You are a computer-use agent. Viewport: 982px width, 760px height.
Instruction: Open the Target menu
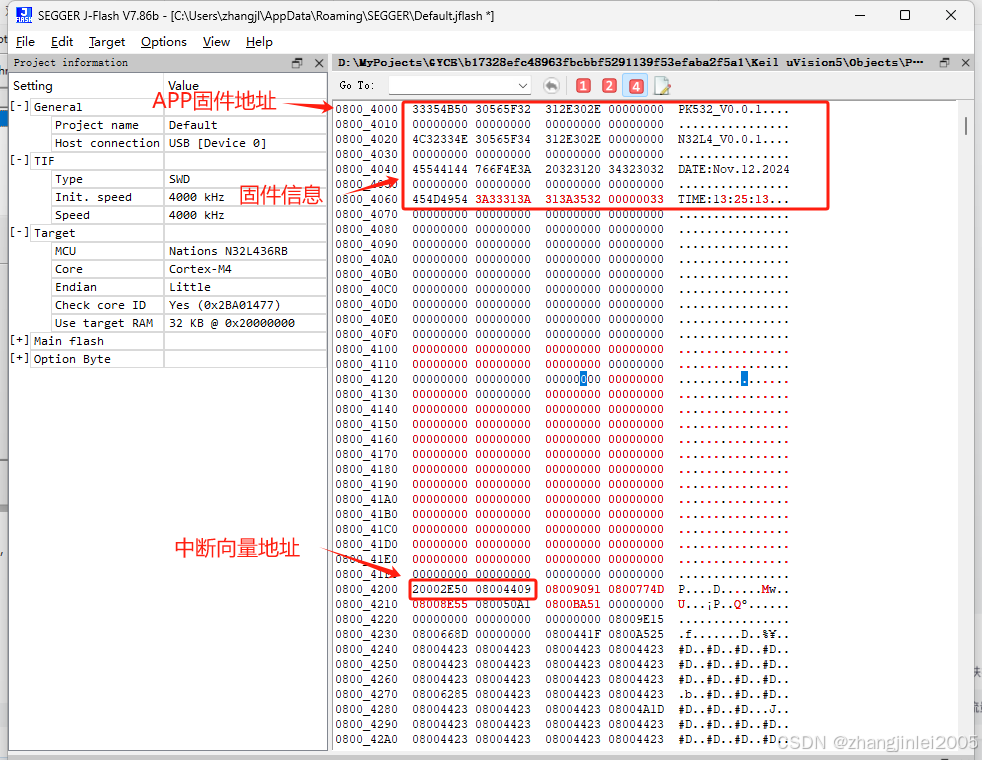coord(107,42)
